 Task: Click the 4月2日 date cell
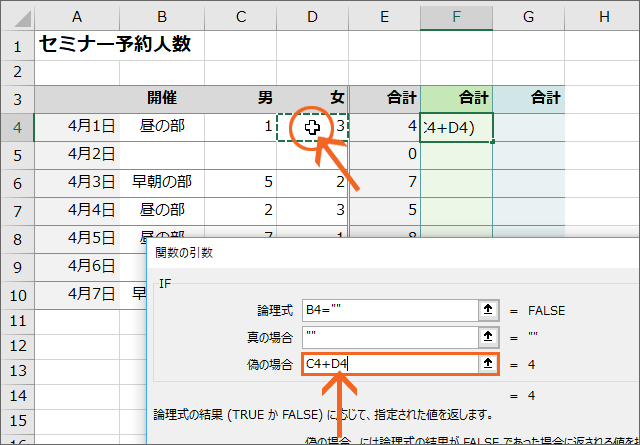coord(77,155)
